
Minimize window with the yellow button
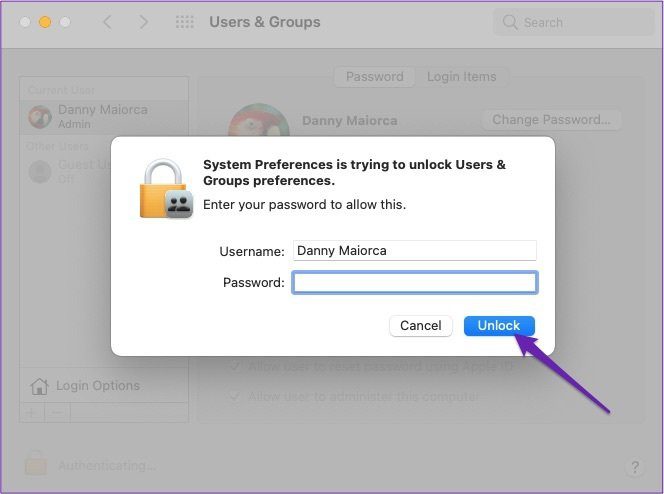point(45,22)
